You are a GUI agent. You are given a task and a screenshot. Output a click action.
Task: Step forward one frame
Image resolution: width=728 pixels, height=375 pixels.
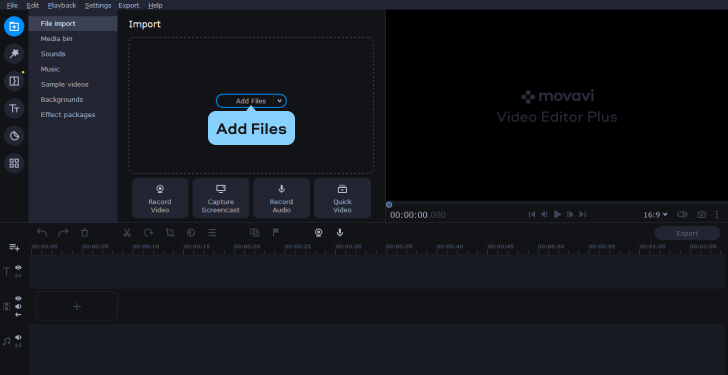[570, 214]
